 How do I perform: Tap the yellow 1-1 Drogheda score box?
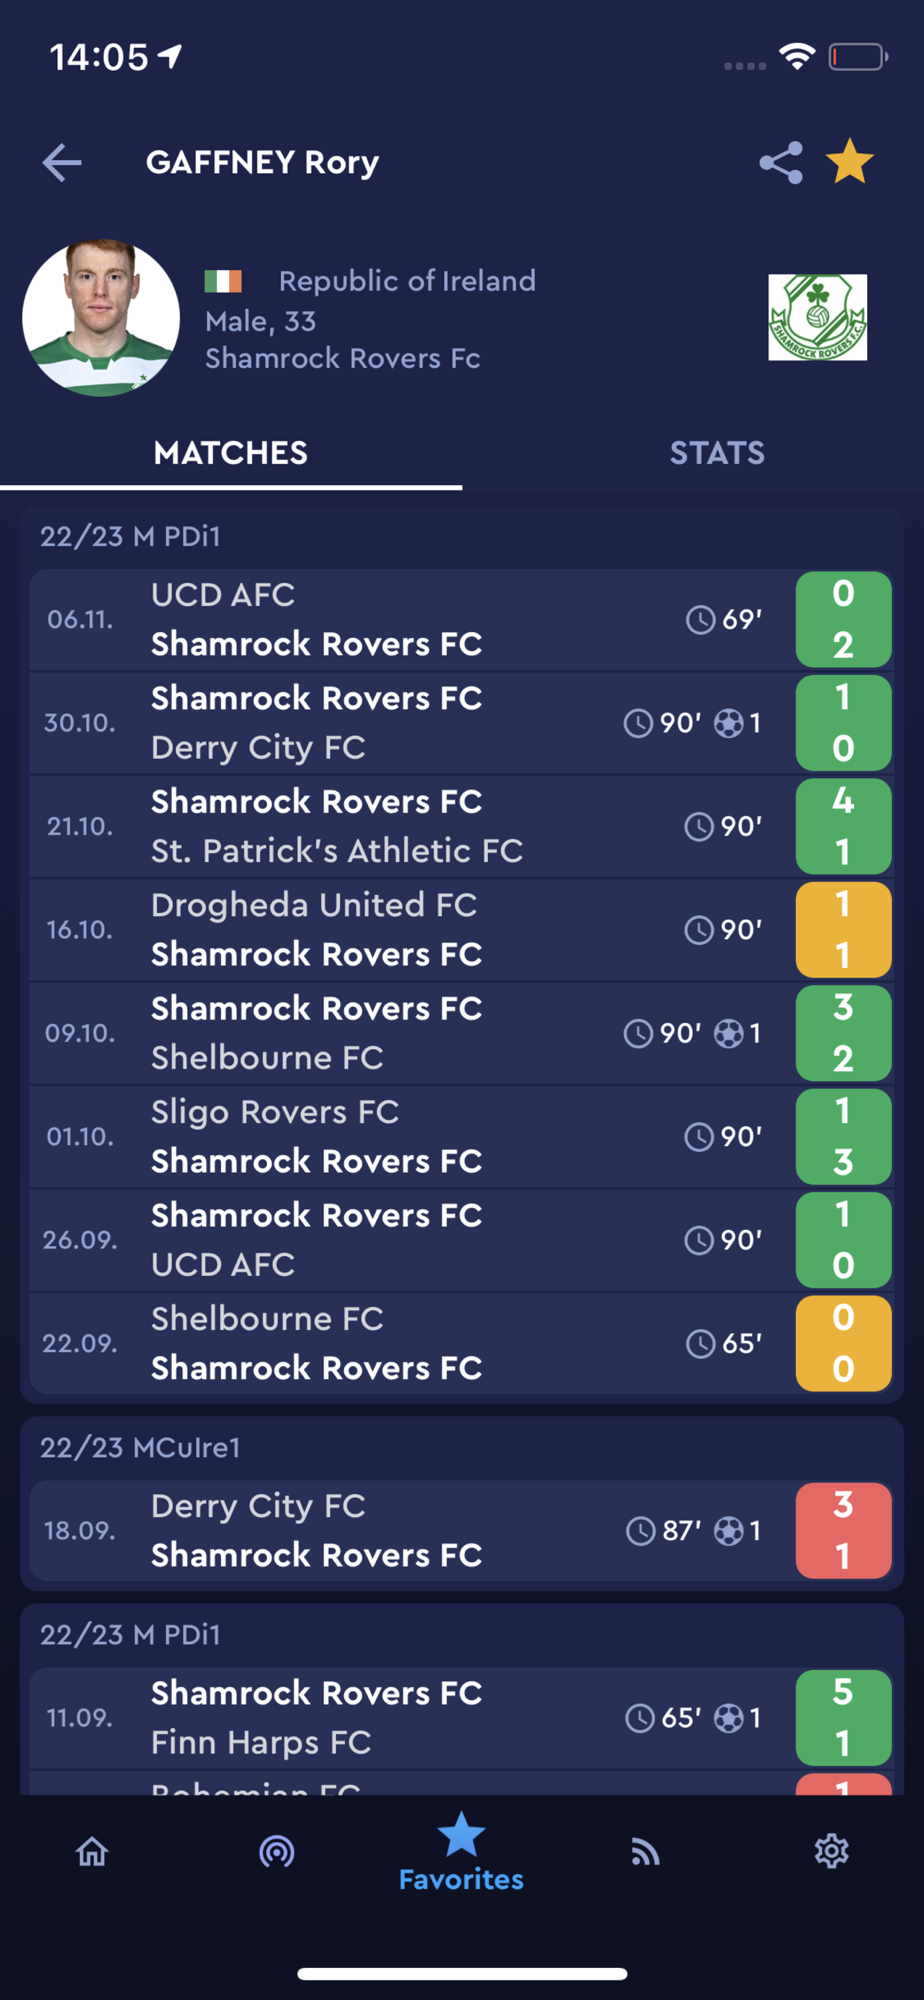coord(843,930)
